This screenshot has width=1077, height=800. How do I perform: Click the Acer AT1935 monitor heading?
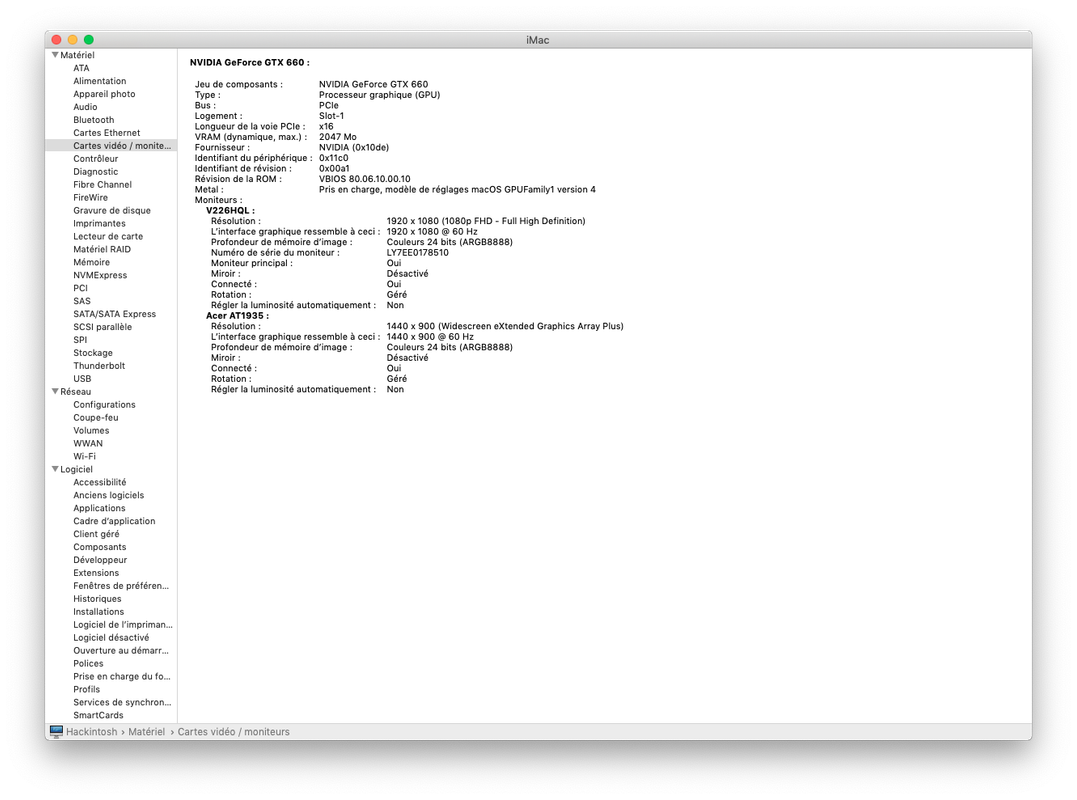[x=237, y=316]
